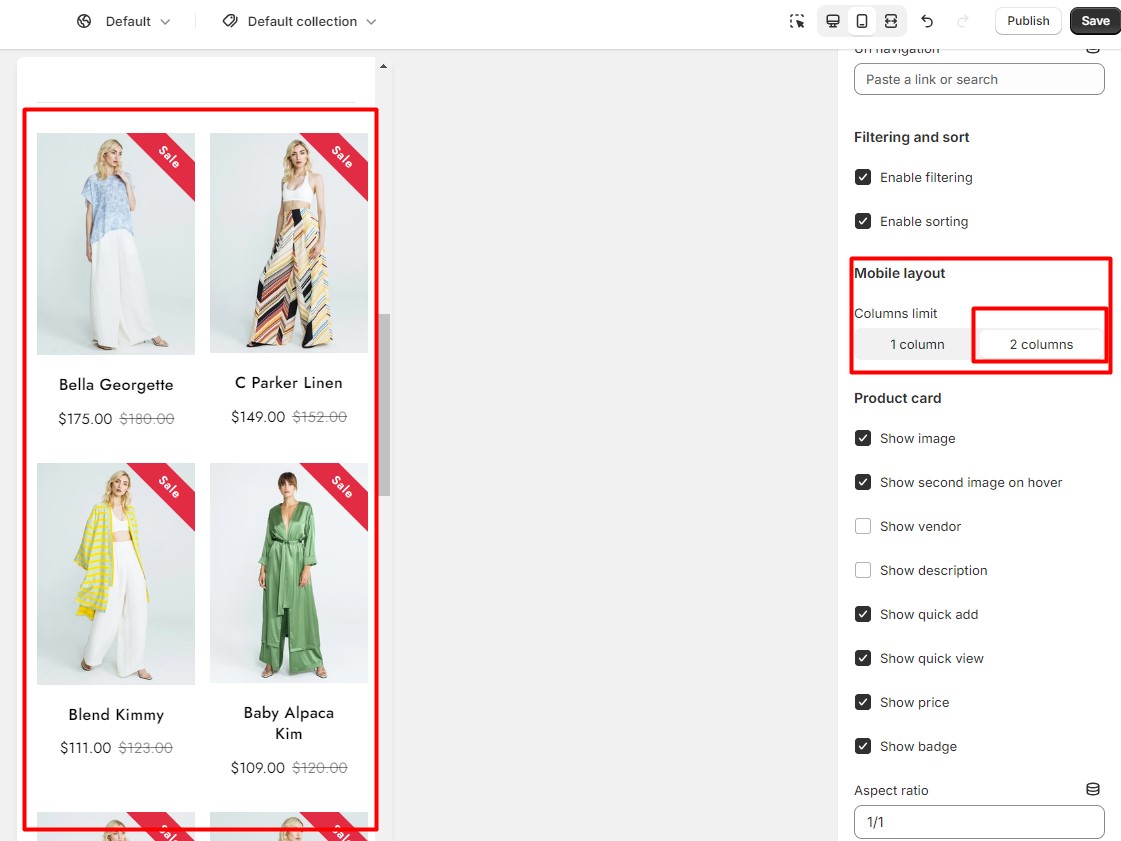Viewport: 1121px width, 841px height.
Task: Open Blend Kimmy product image
Action: pos(116,574)
